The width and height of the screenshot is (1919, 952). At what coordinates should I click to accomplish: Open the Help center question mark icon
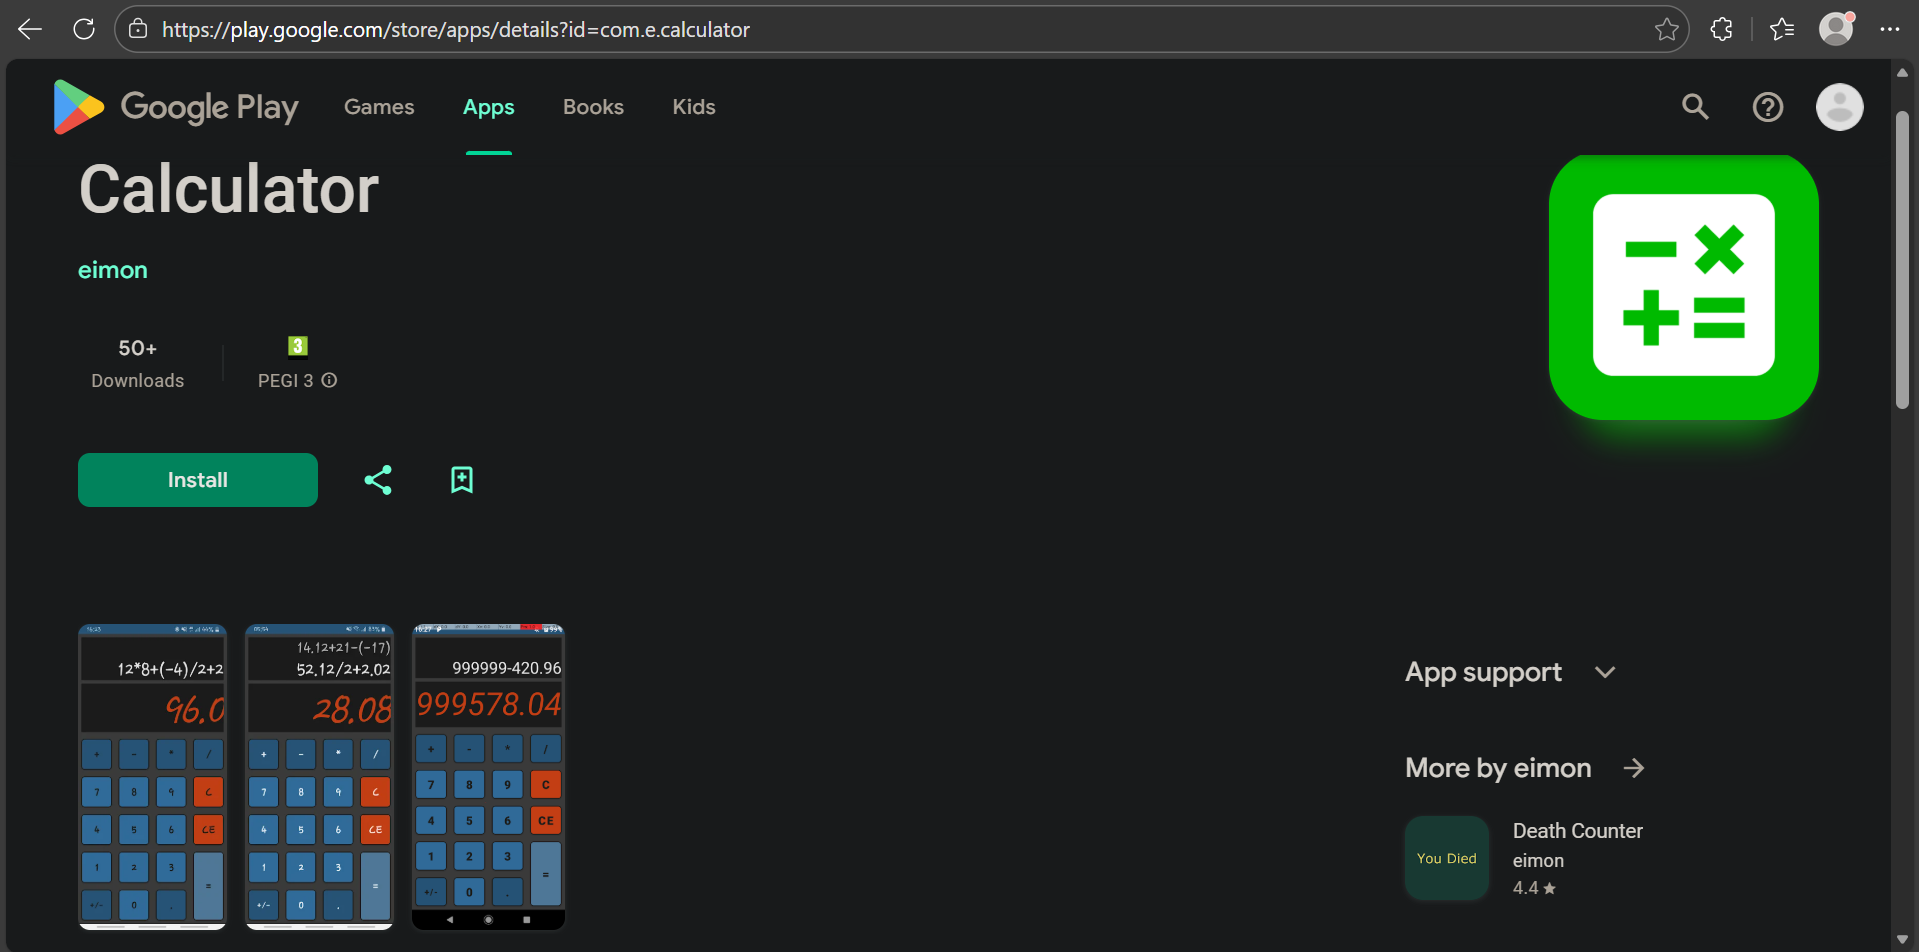(x=1768, y=107)
